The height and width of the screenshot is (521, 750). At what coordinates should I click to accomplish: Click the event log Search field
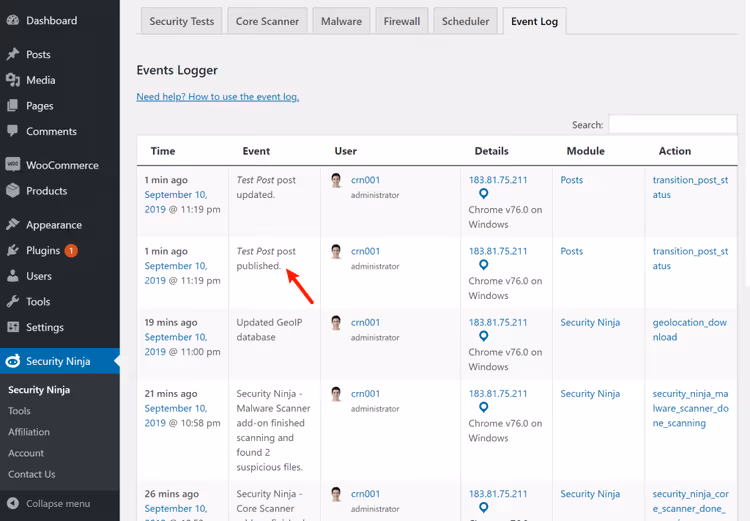[673, 124]
